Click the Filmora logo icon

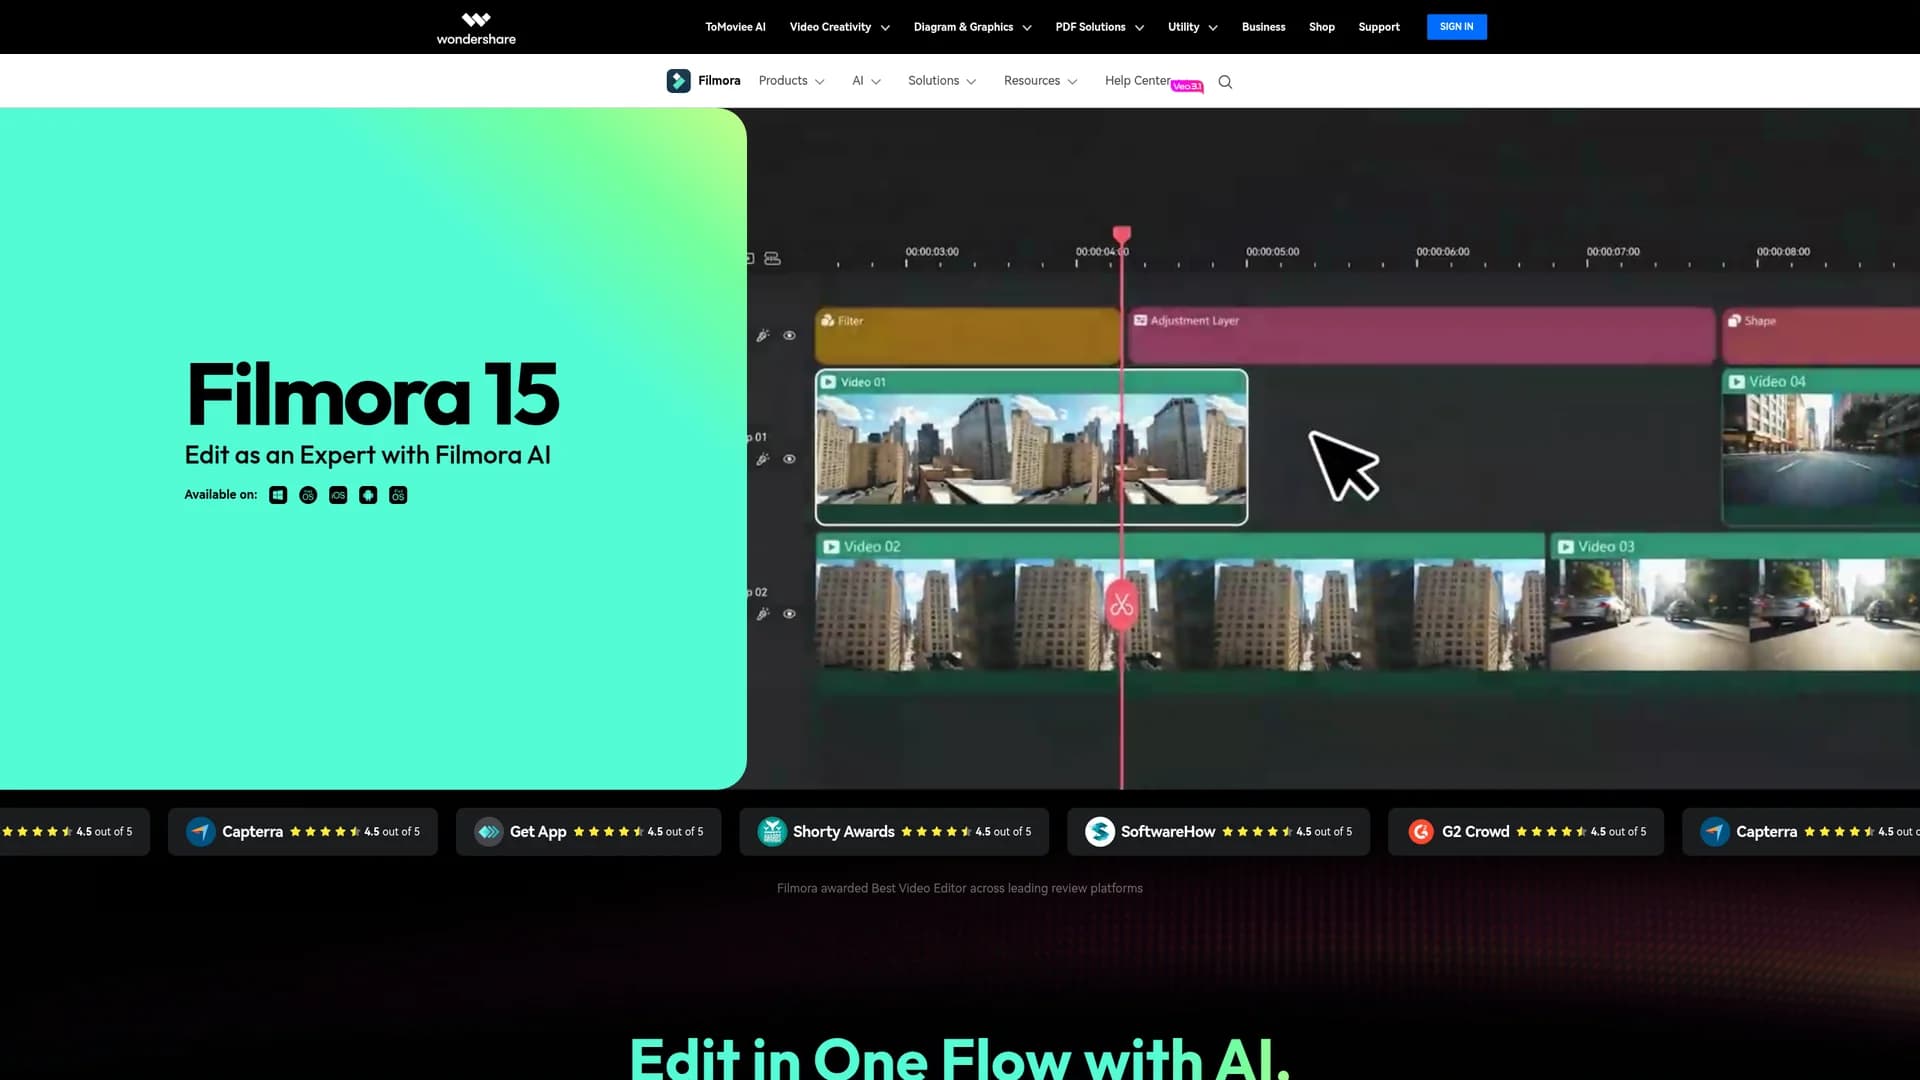click(678, 81)
